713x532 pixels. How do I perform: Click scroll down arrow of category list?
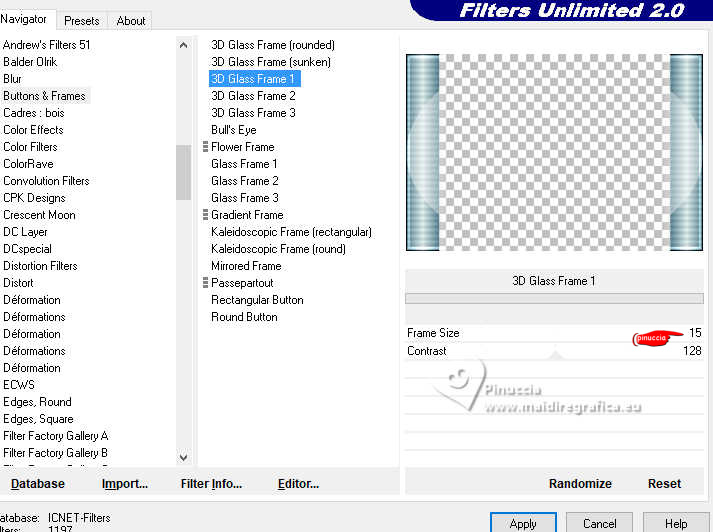click(184, 457)
